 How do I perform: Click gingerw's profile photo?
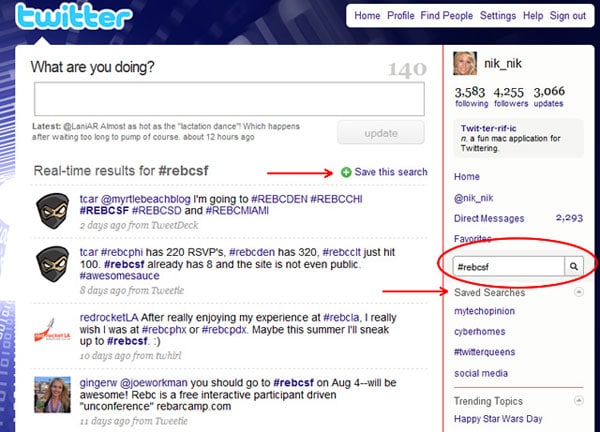pos(52,394)
